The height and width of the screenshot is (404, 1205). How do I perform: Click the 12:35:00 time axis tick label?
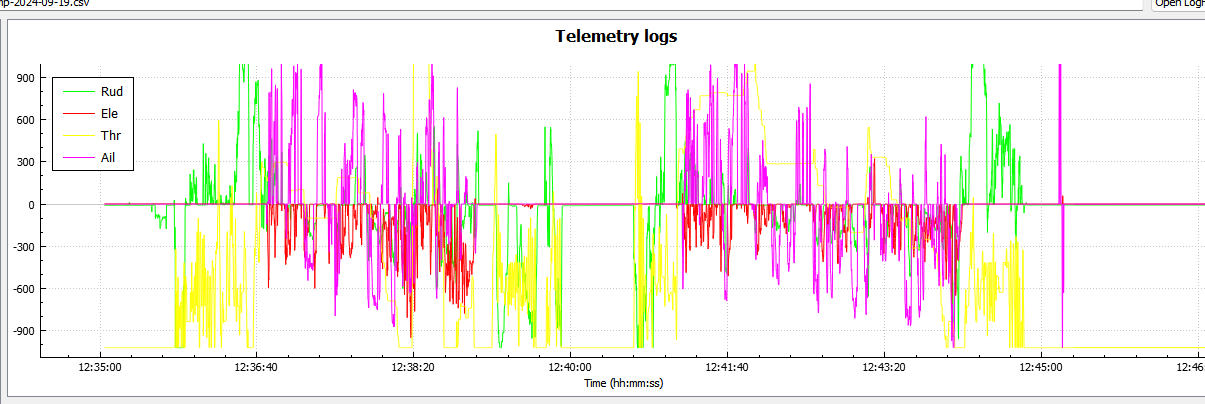point(100,367)
